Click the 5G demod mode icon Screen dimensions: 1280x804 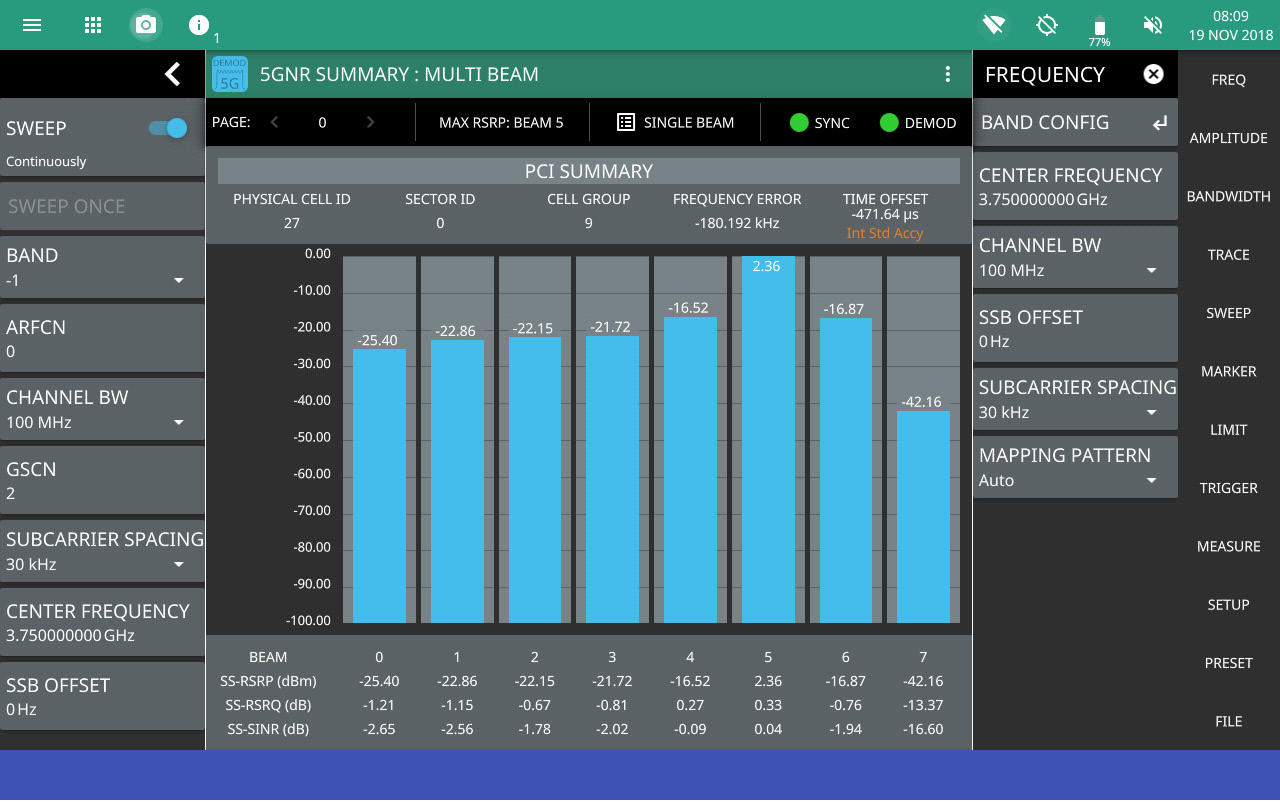click(230, 74)
